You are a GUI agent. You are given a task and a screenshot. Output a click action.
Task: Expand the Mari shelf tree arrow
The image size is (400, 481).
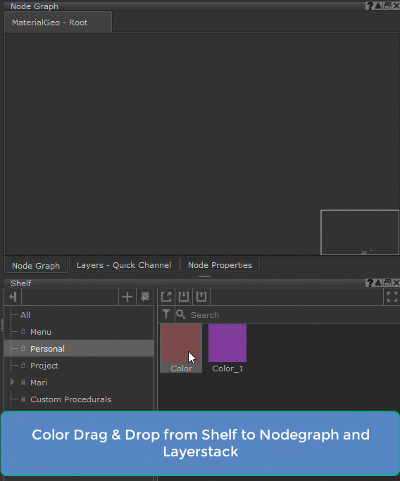(12, 382)
